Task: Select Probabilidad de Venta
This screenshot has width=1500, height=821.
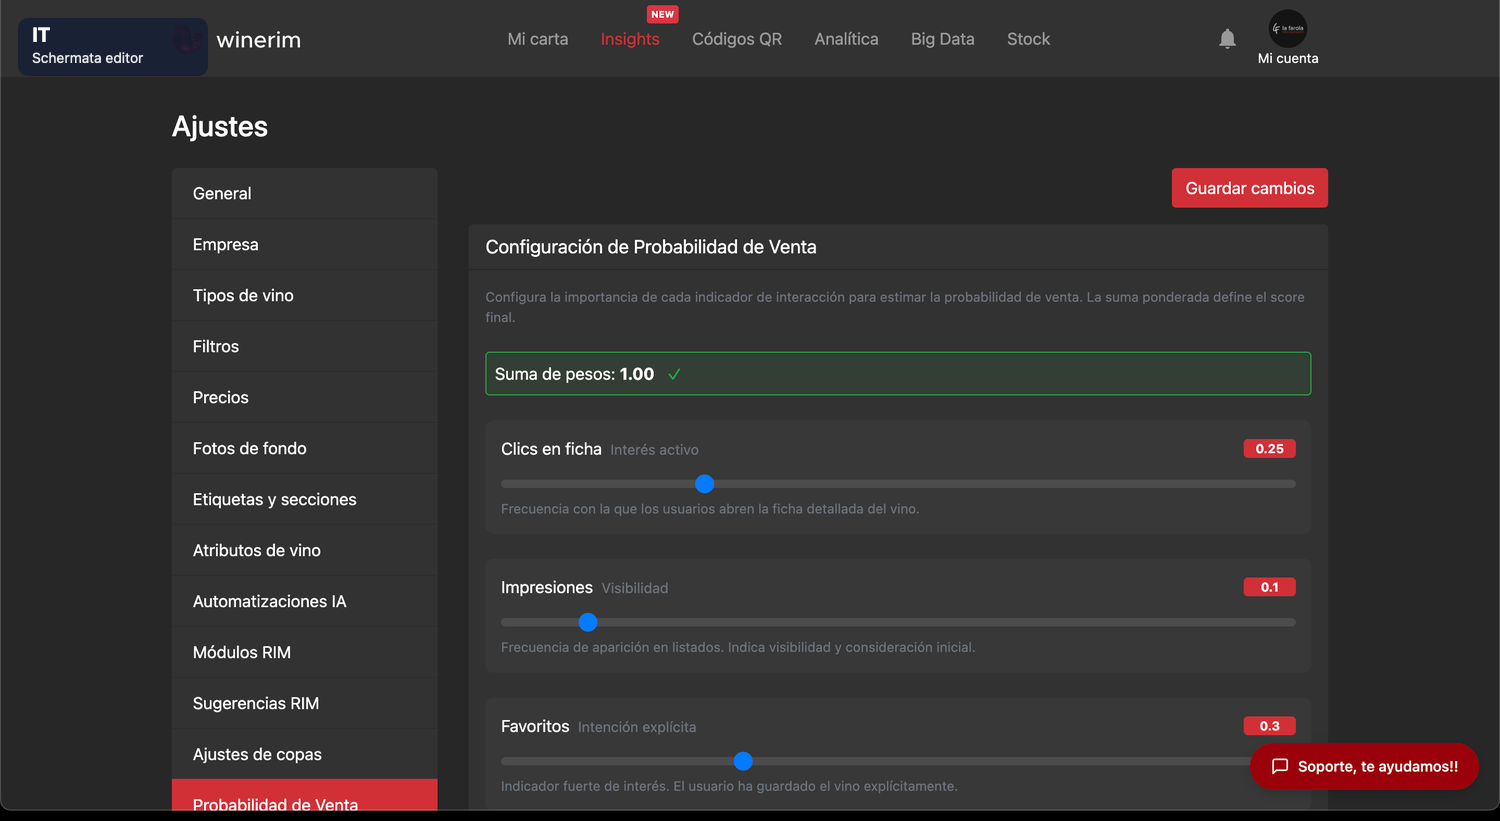Action: pos(304,796)
